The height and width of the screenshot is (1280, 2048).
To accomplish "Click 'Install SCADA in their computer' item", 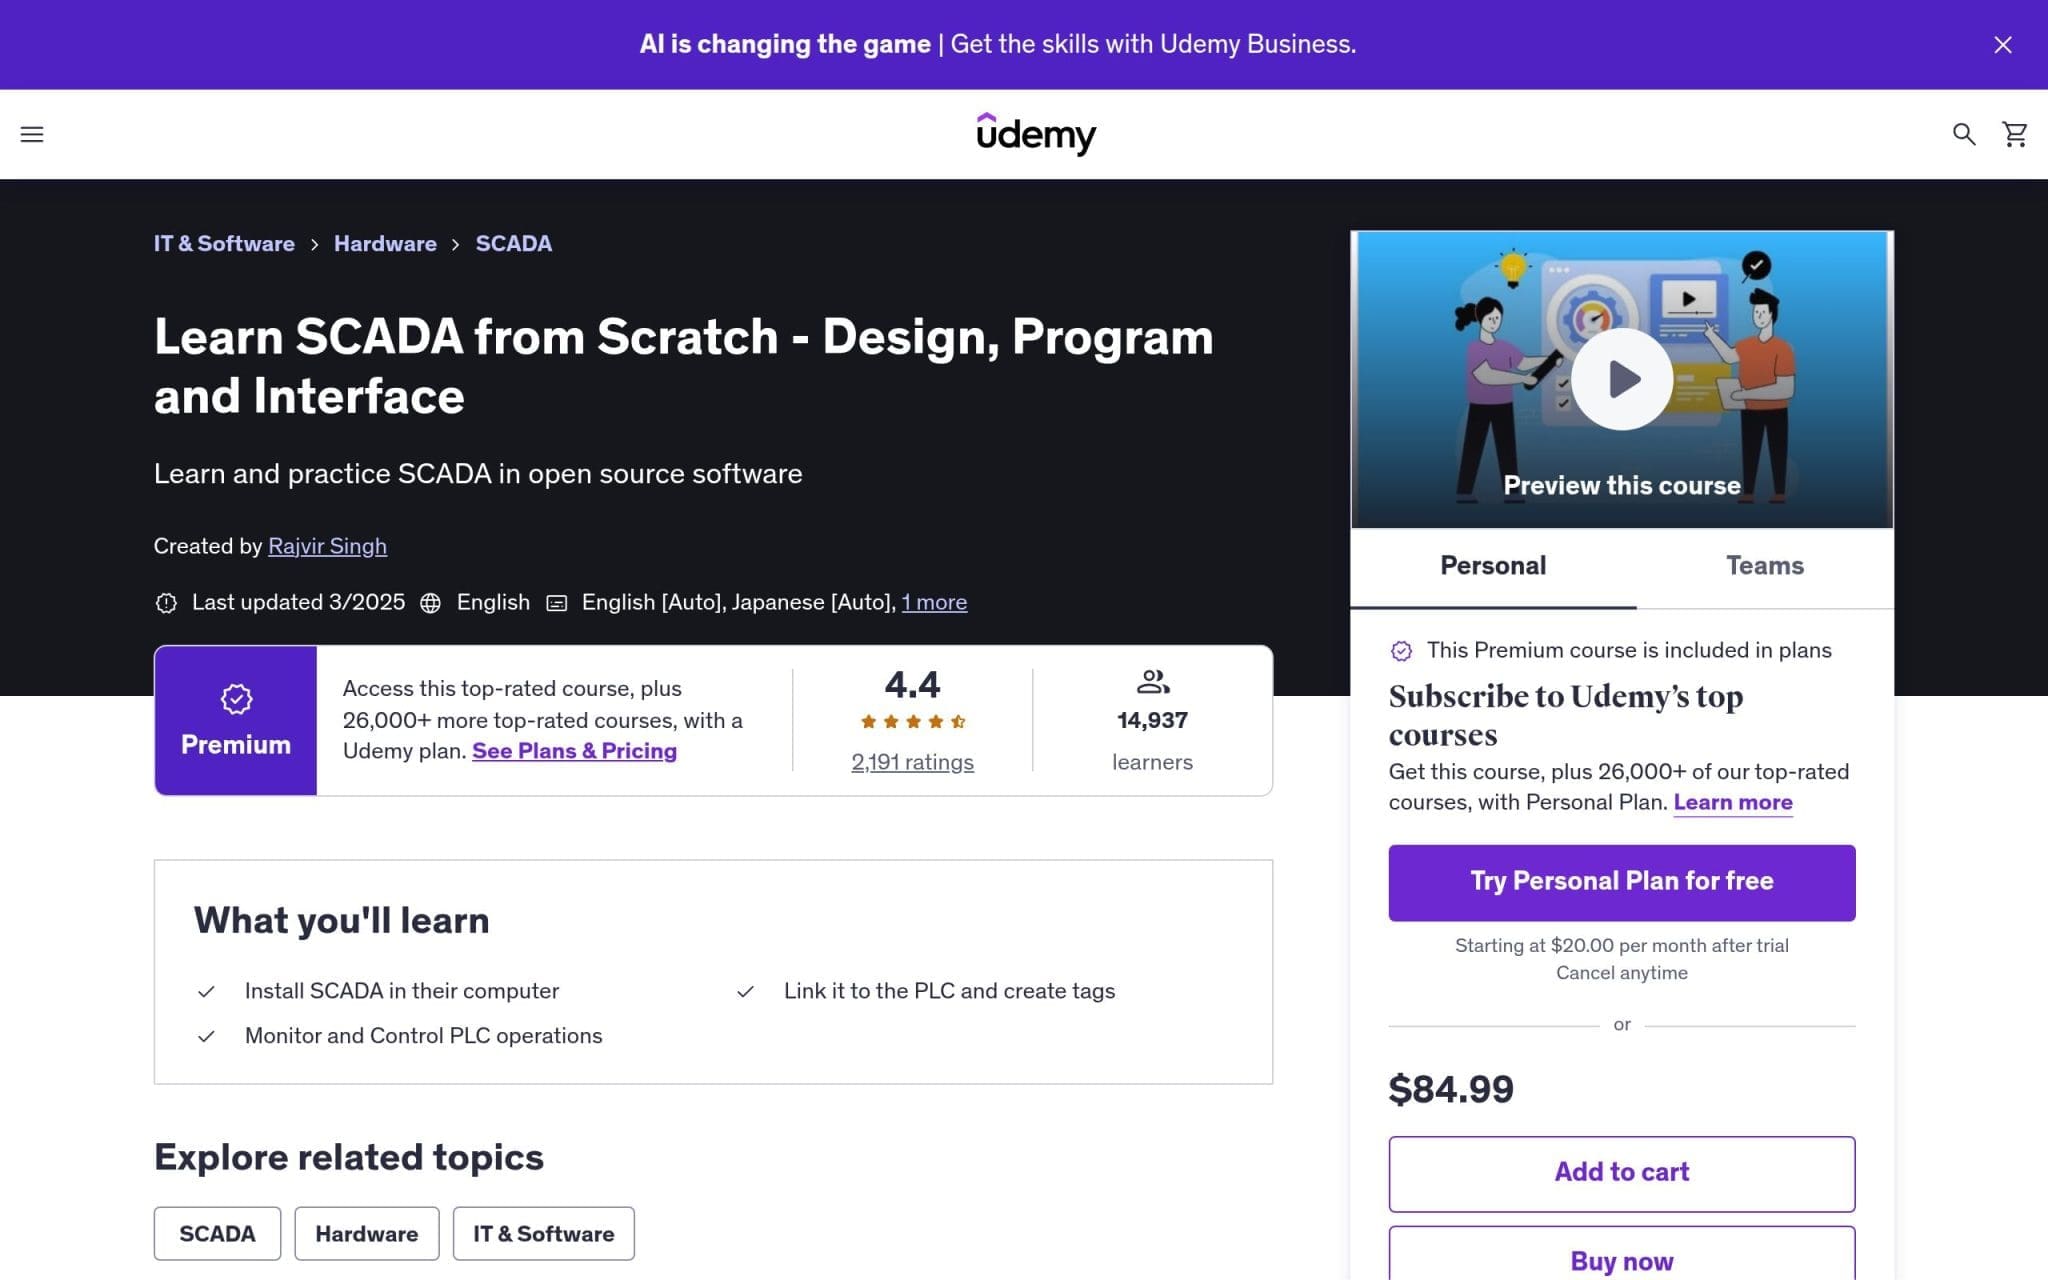I will point(402,991).
